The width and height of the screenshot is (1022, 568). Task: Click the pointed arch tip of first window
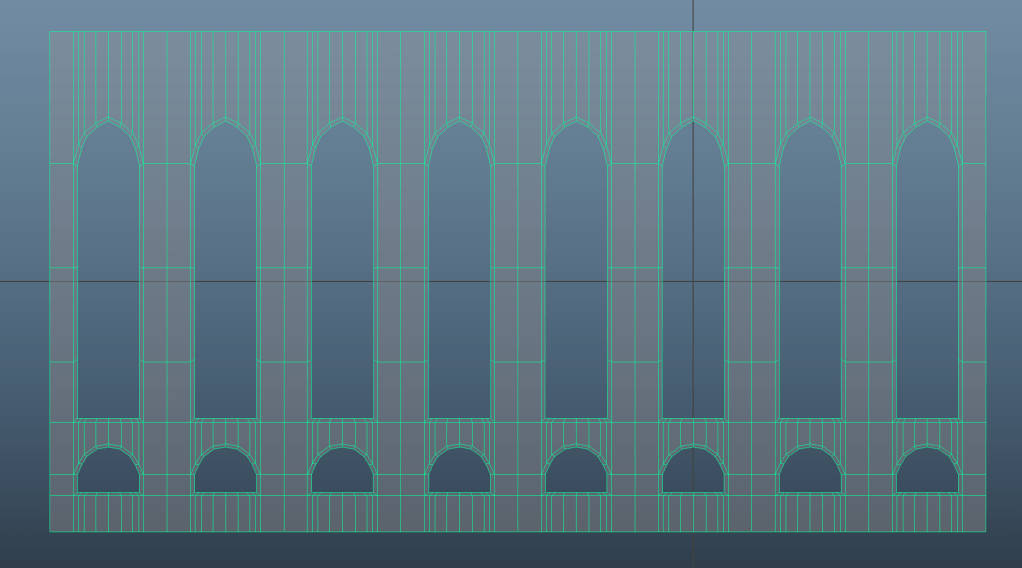tap(108, 119)
